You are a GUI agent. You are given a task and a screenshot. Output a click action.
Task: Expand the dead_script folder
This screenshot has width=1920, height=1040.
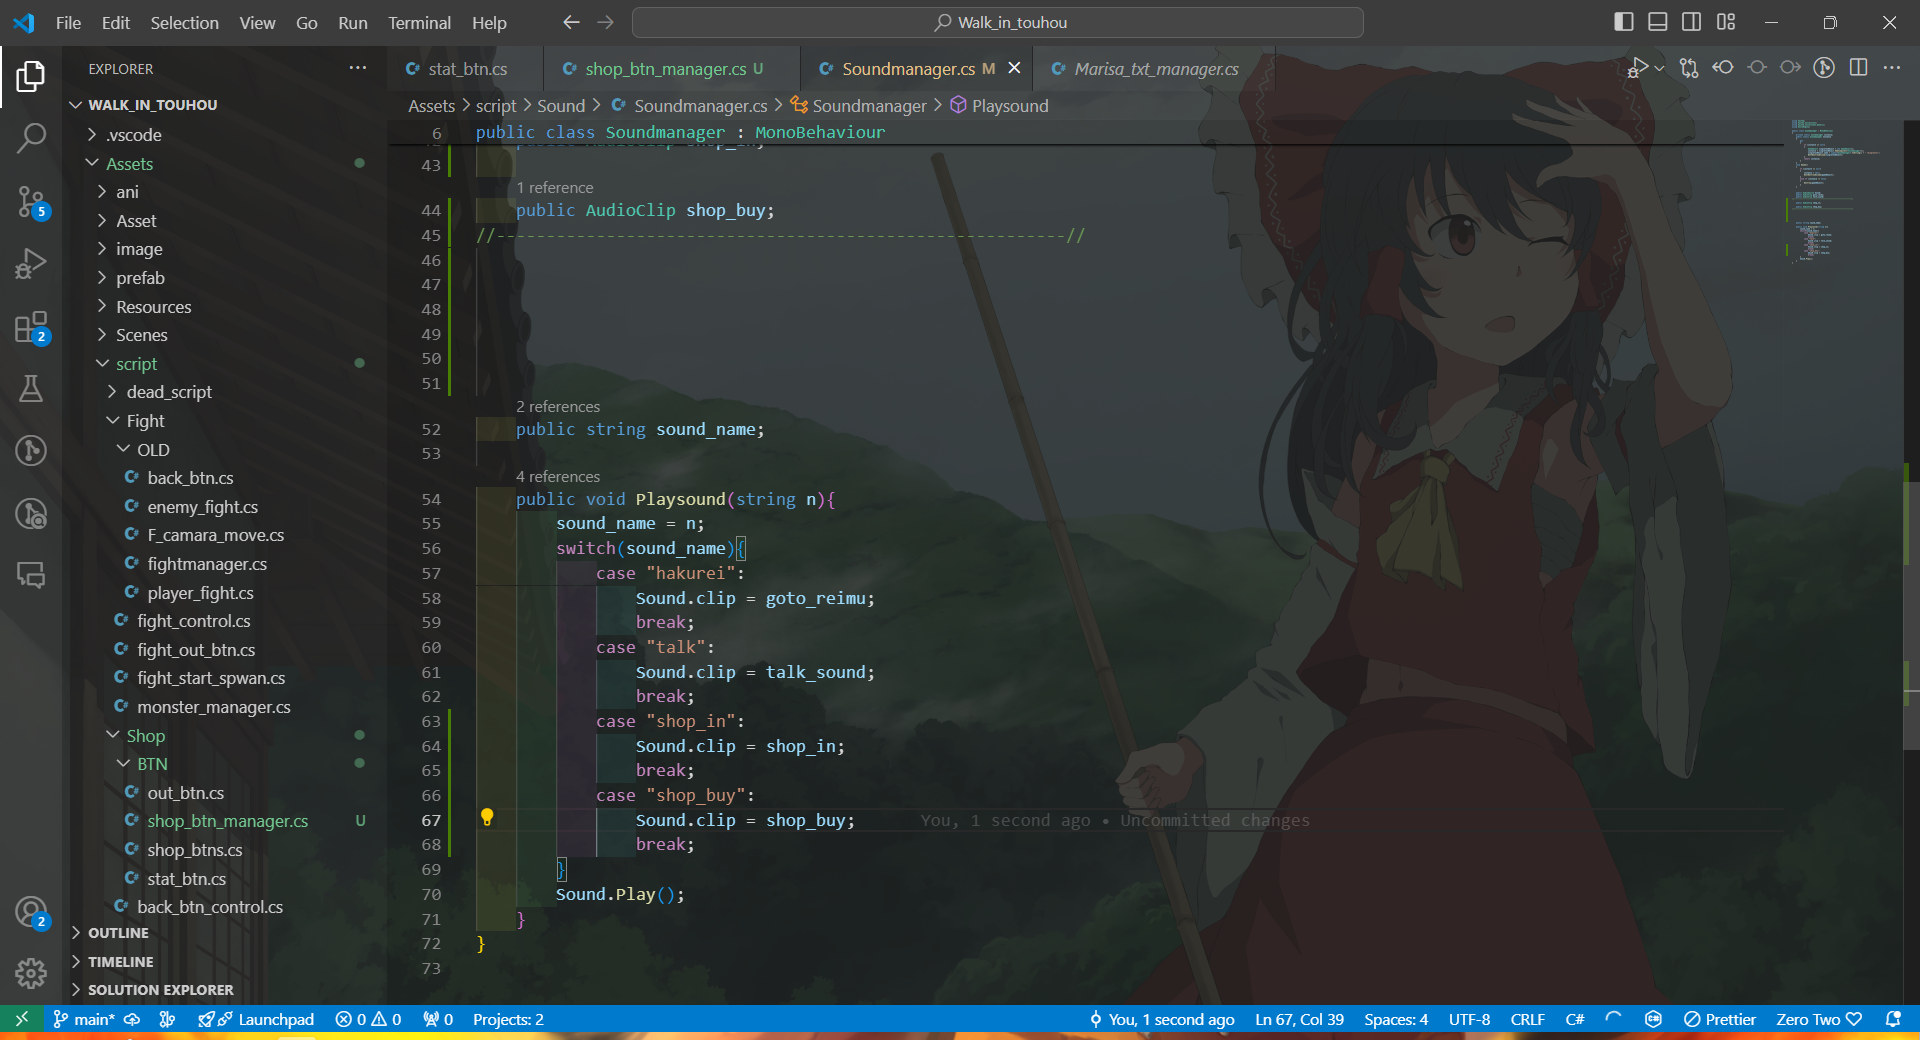(x=113, y=392)
